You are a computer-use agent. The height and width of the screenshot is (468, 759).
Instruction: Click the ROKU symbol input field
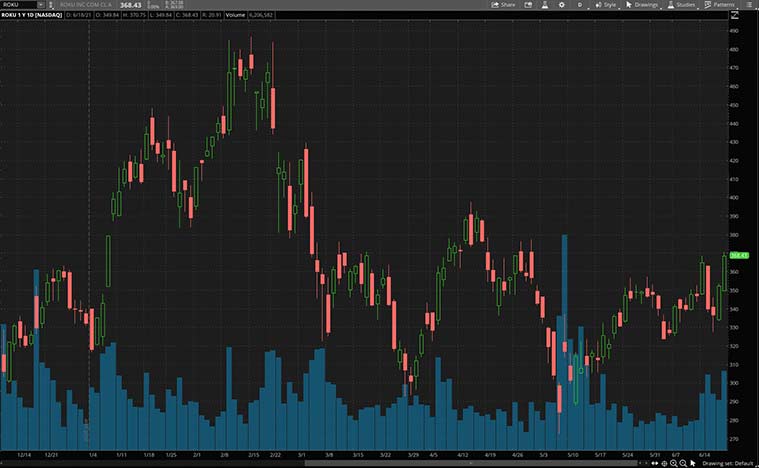click(x=18, y=5)
